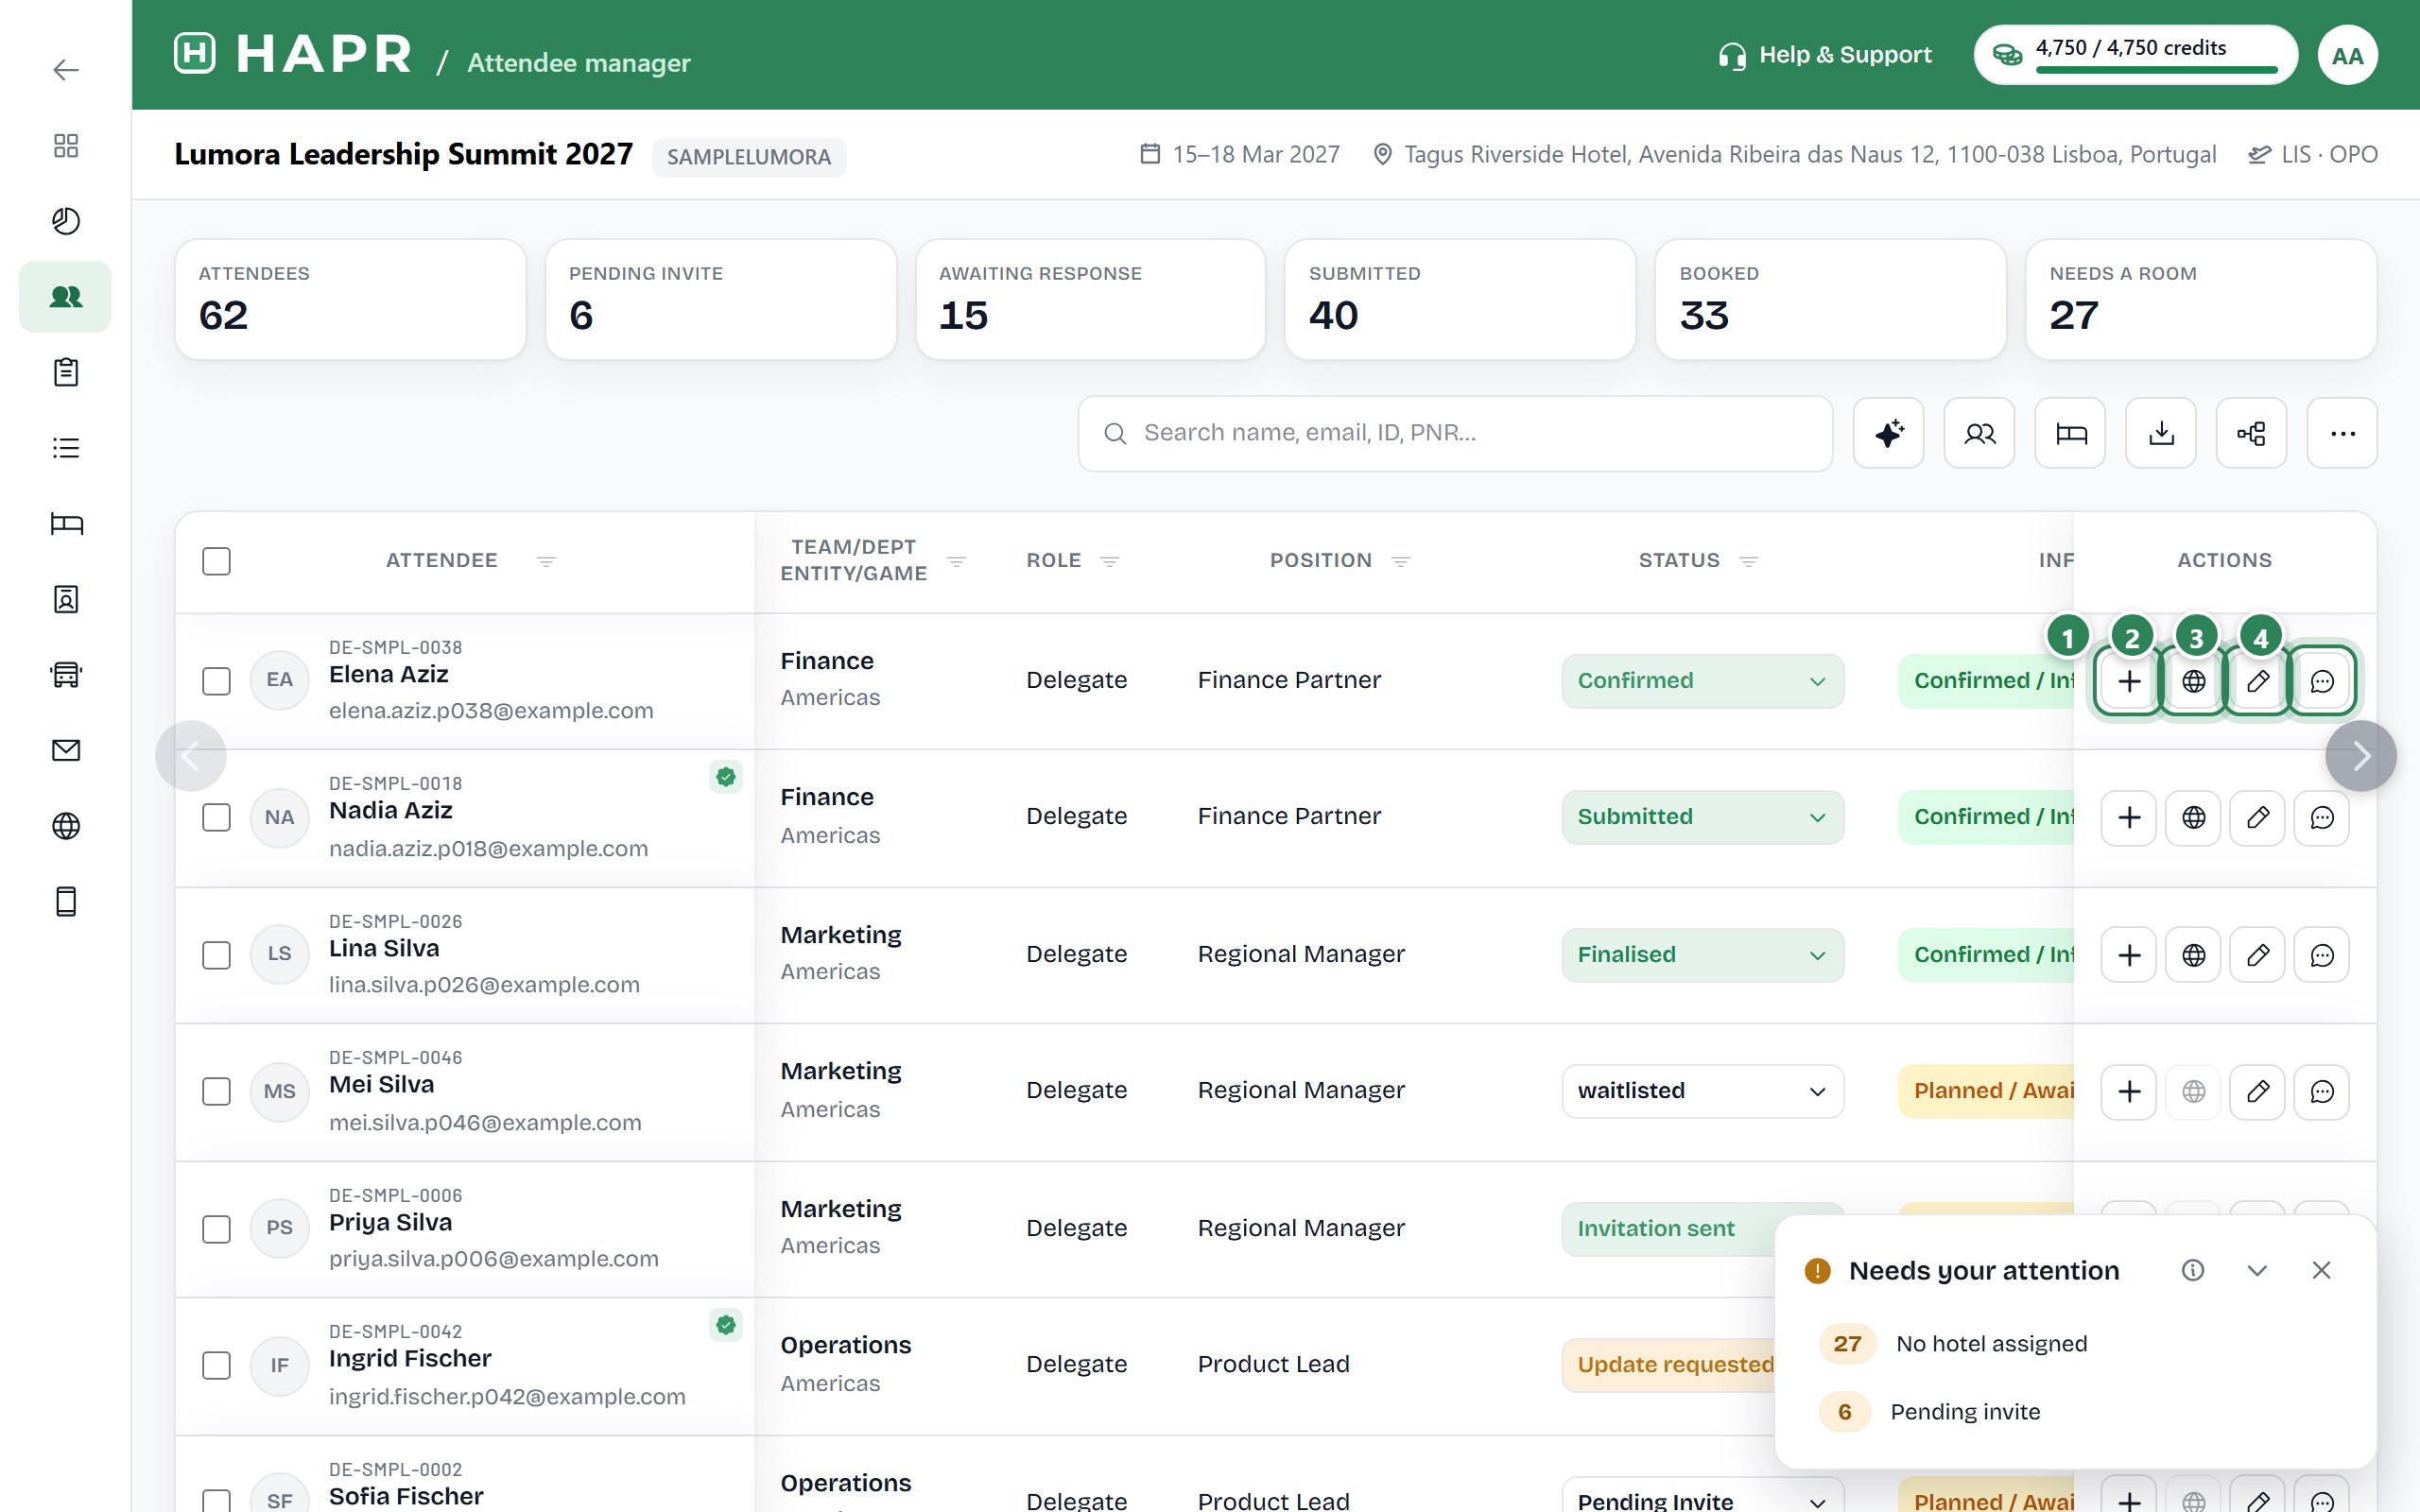Click the search name, email, ID field
The image size is (2420, 1512).
[1455, 433]
